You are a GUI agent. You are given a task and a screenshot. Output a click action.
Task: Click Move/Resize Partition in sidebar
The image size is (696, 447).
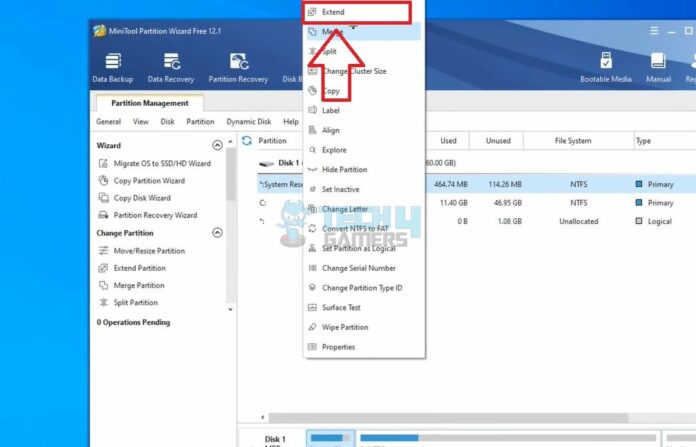[142, 251]
